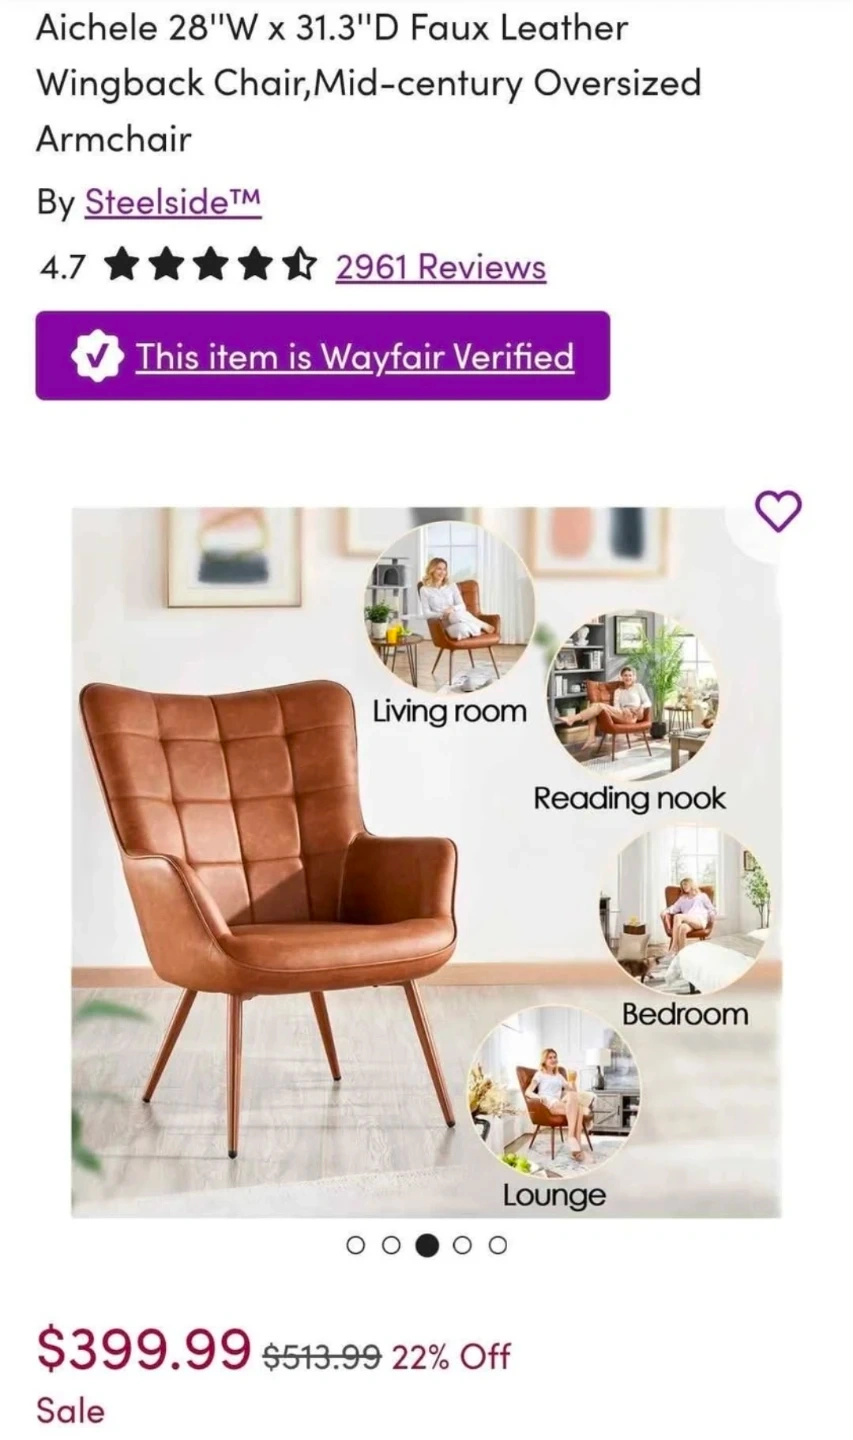The width and height of the screenshot is (853, 1440).
Task: Select the fourth image carousel dot
Action: pos(462,1245)
